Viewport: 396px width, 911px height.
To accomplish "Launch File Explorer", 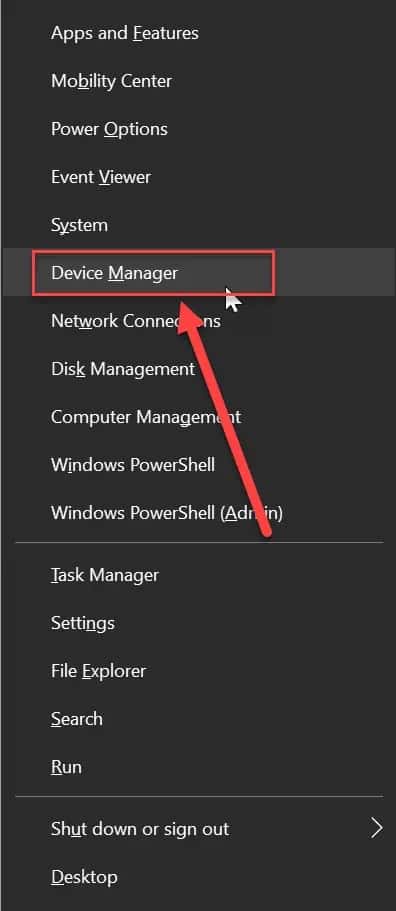I will 198,671.
